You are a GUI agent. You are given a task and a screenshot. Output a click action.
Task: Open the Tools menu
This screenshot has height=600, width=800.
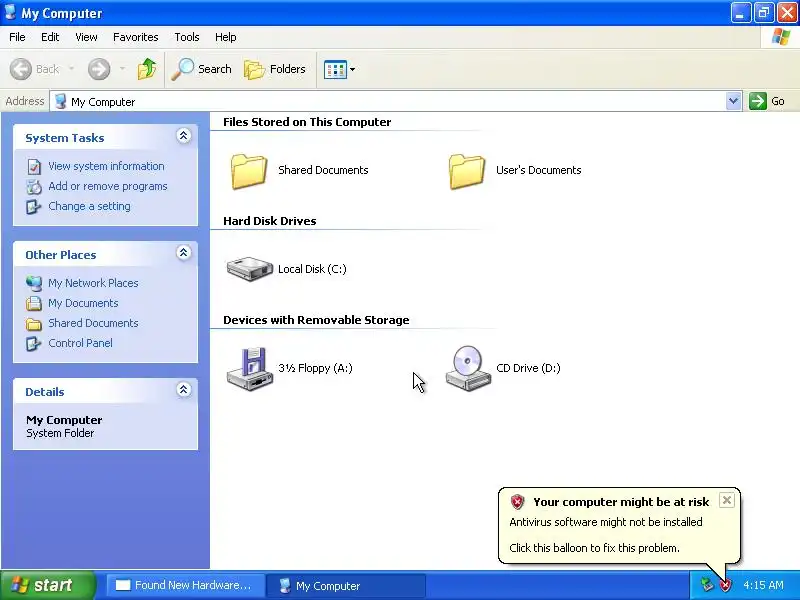187,37
